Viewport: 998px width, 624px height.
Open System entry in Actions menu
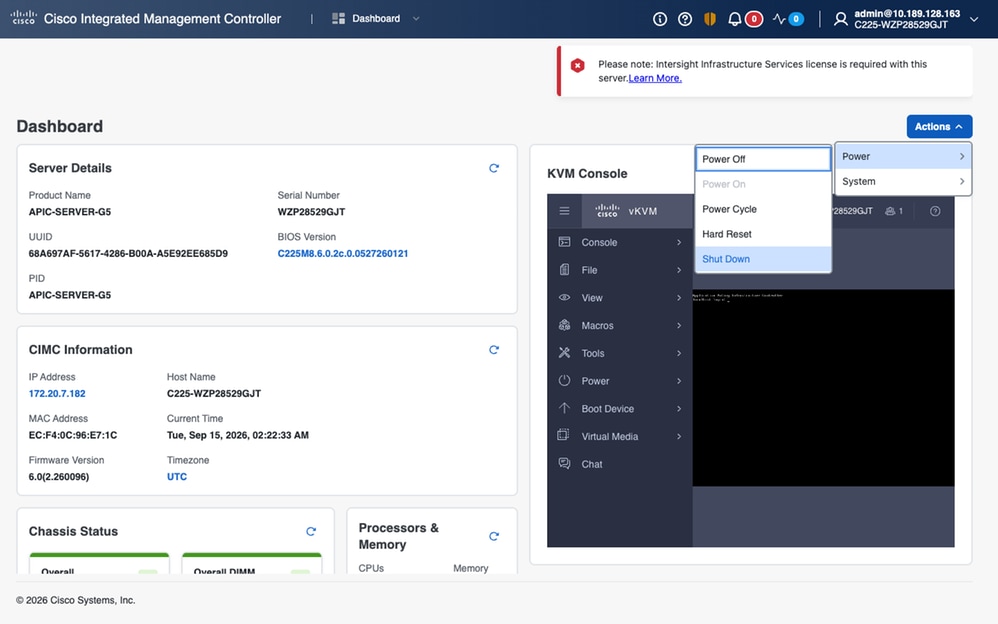click(903, 181)
